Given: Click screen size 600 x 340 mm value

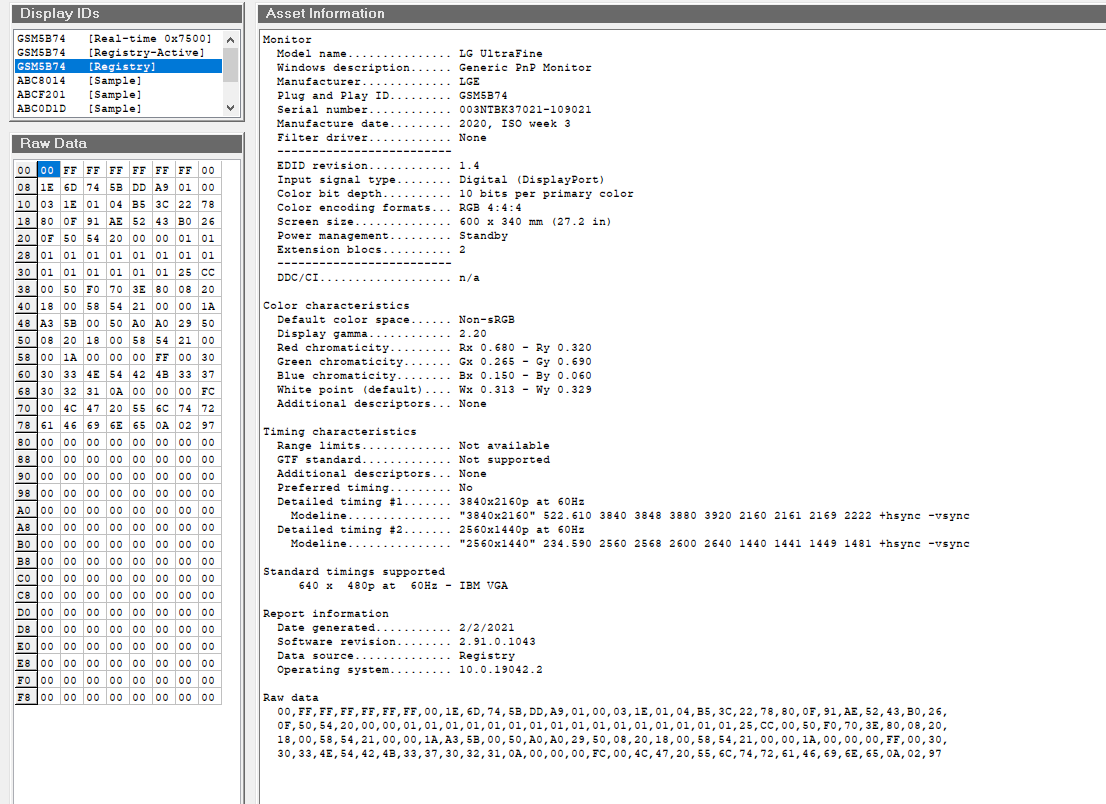Looking at the screenshot, I should pyautogui.click(x=535, y=222).
